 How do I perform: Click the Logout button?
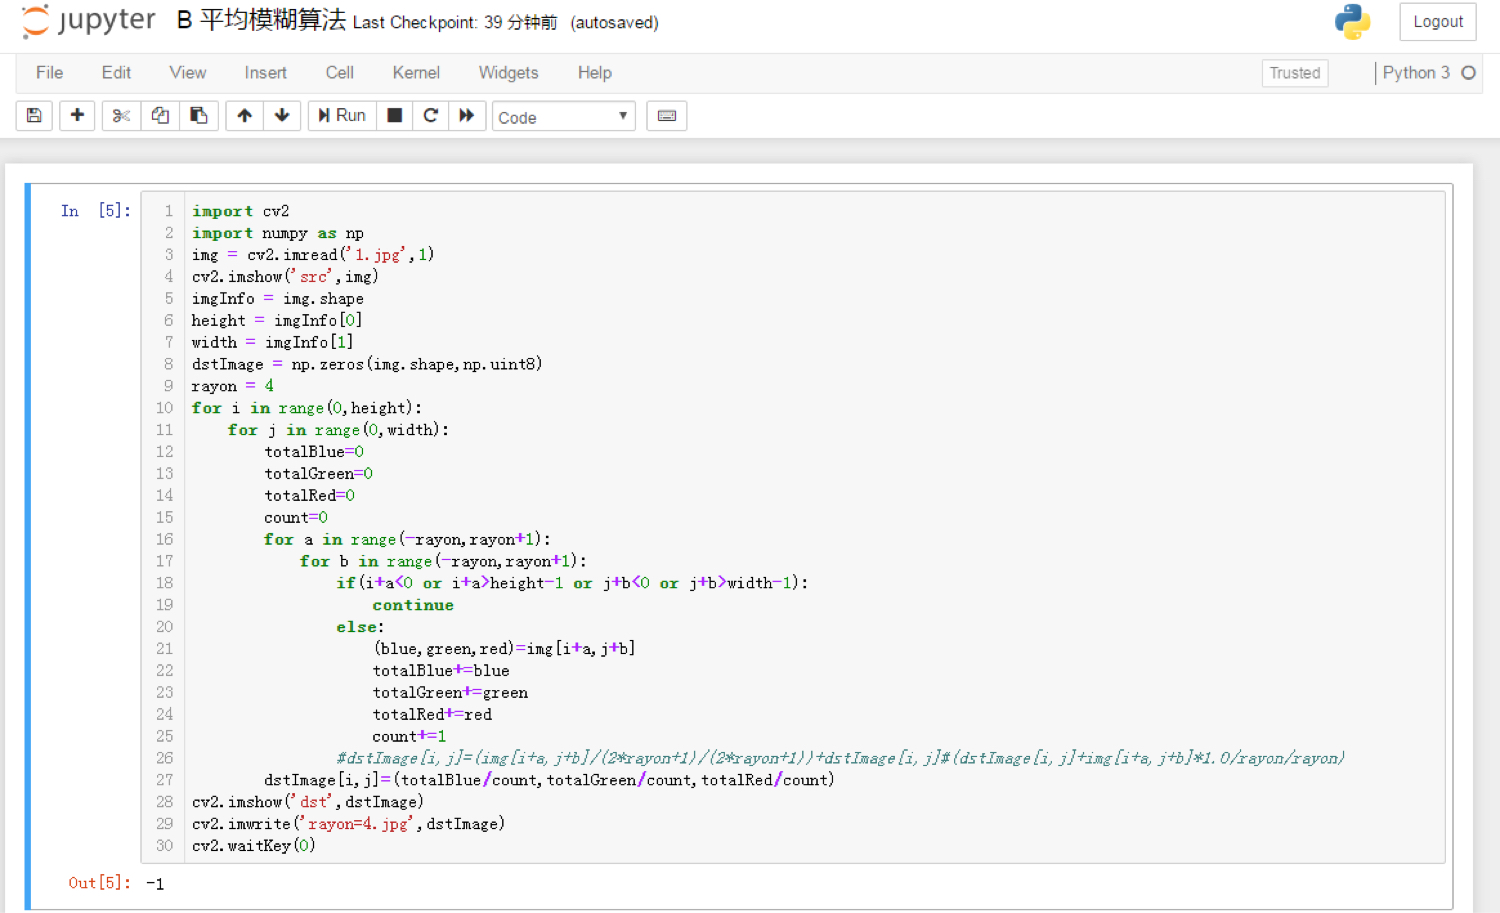tap(1437, 22)
